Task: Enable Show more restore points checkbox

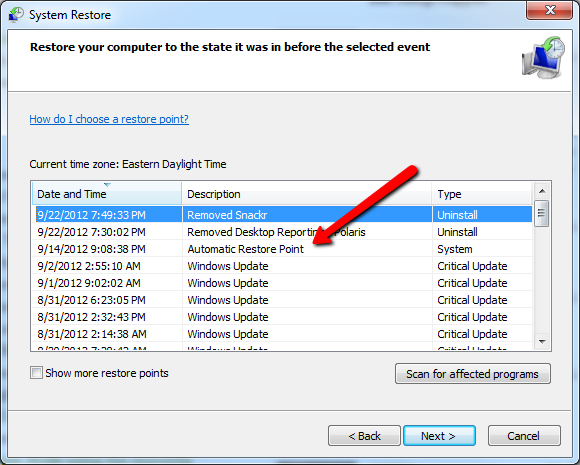Action: point(36,373)
